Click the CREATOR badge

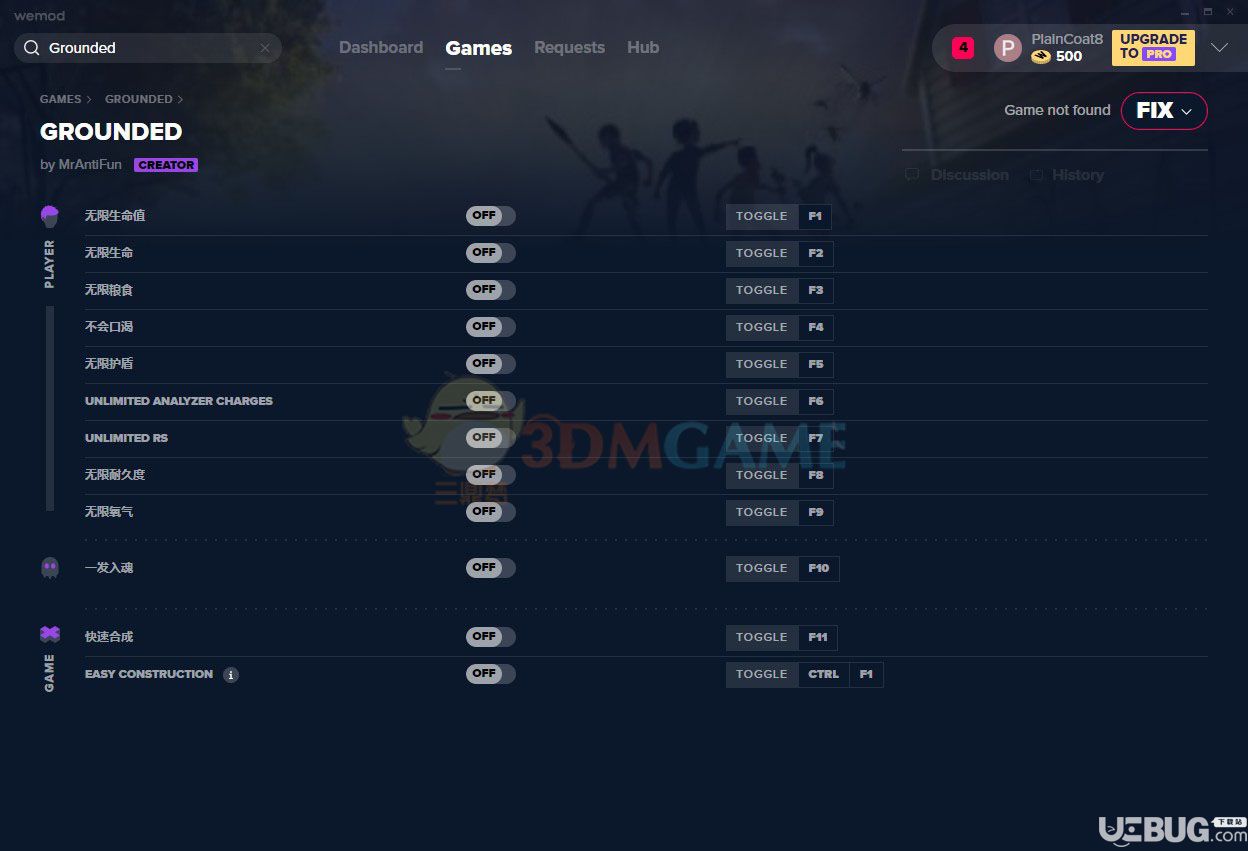(x=166, y=165)
